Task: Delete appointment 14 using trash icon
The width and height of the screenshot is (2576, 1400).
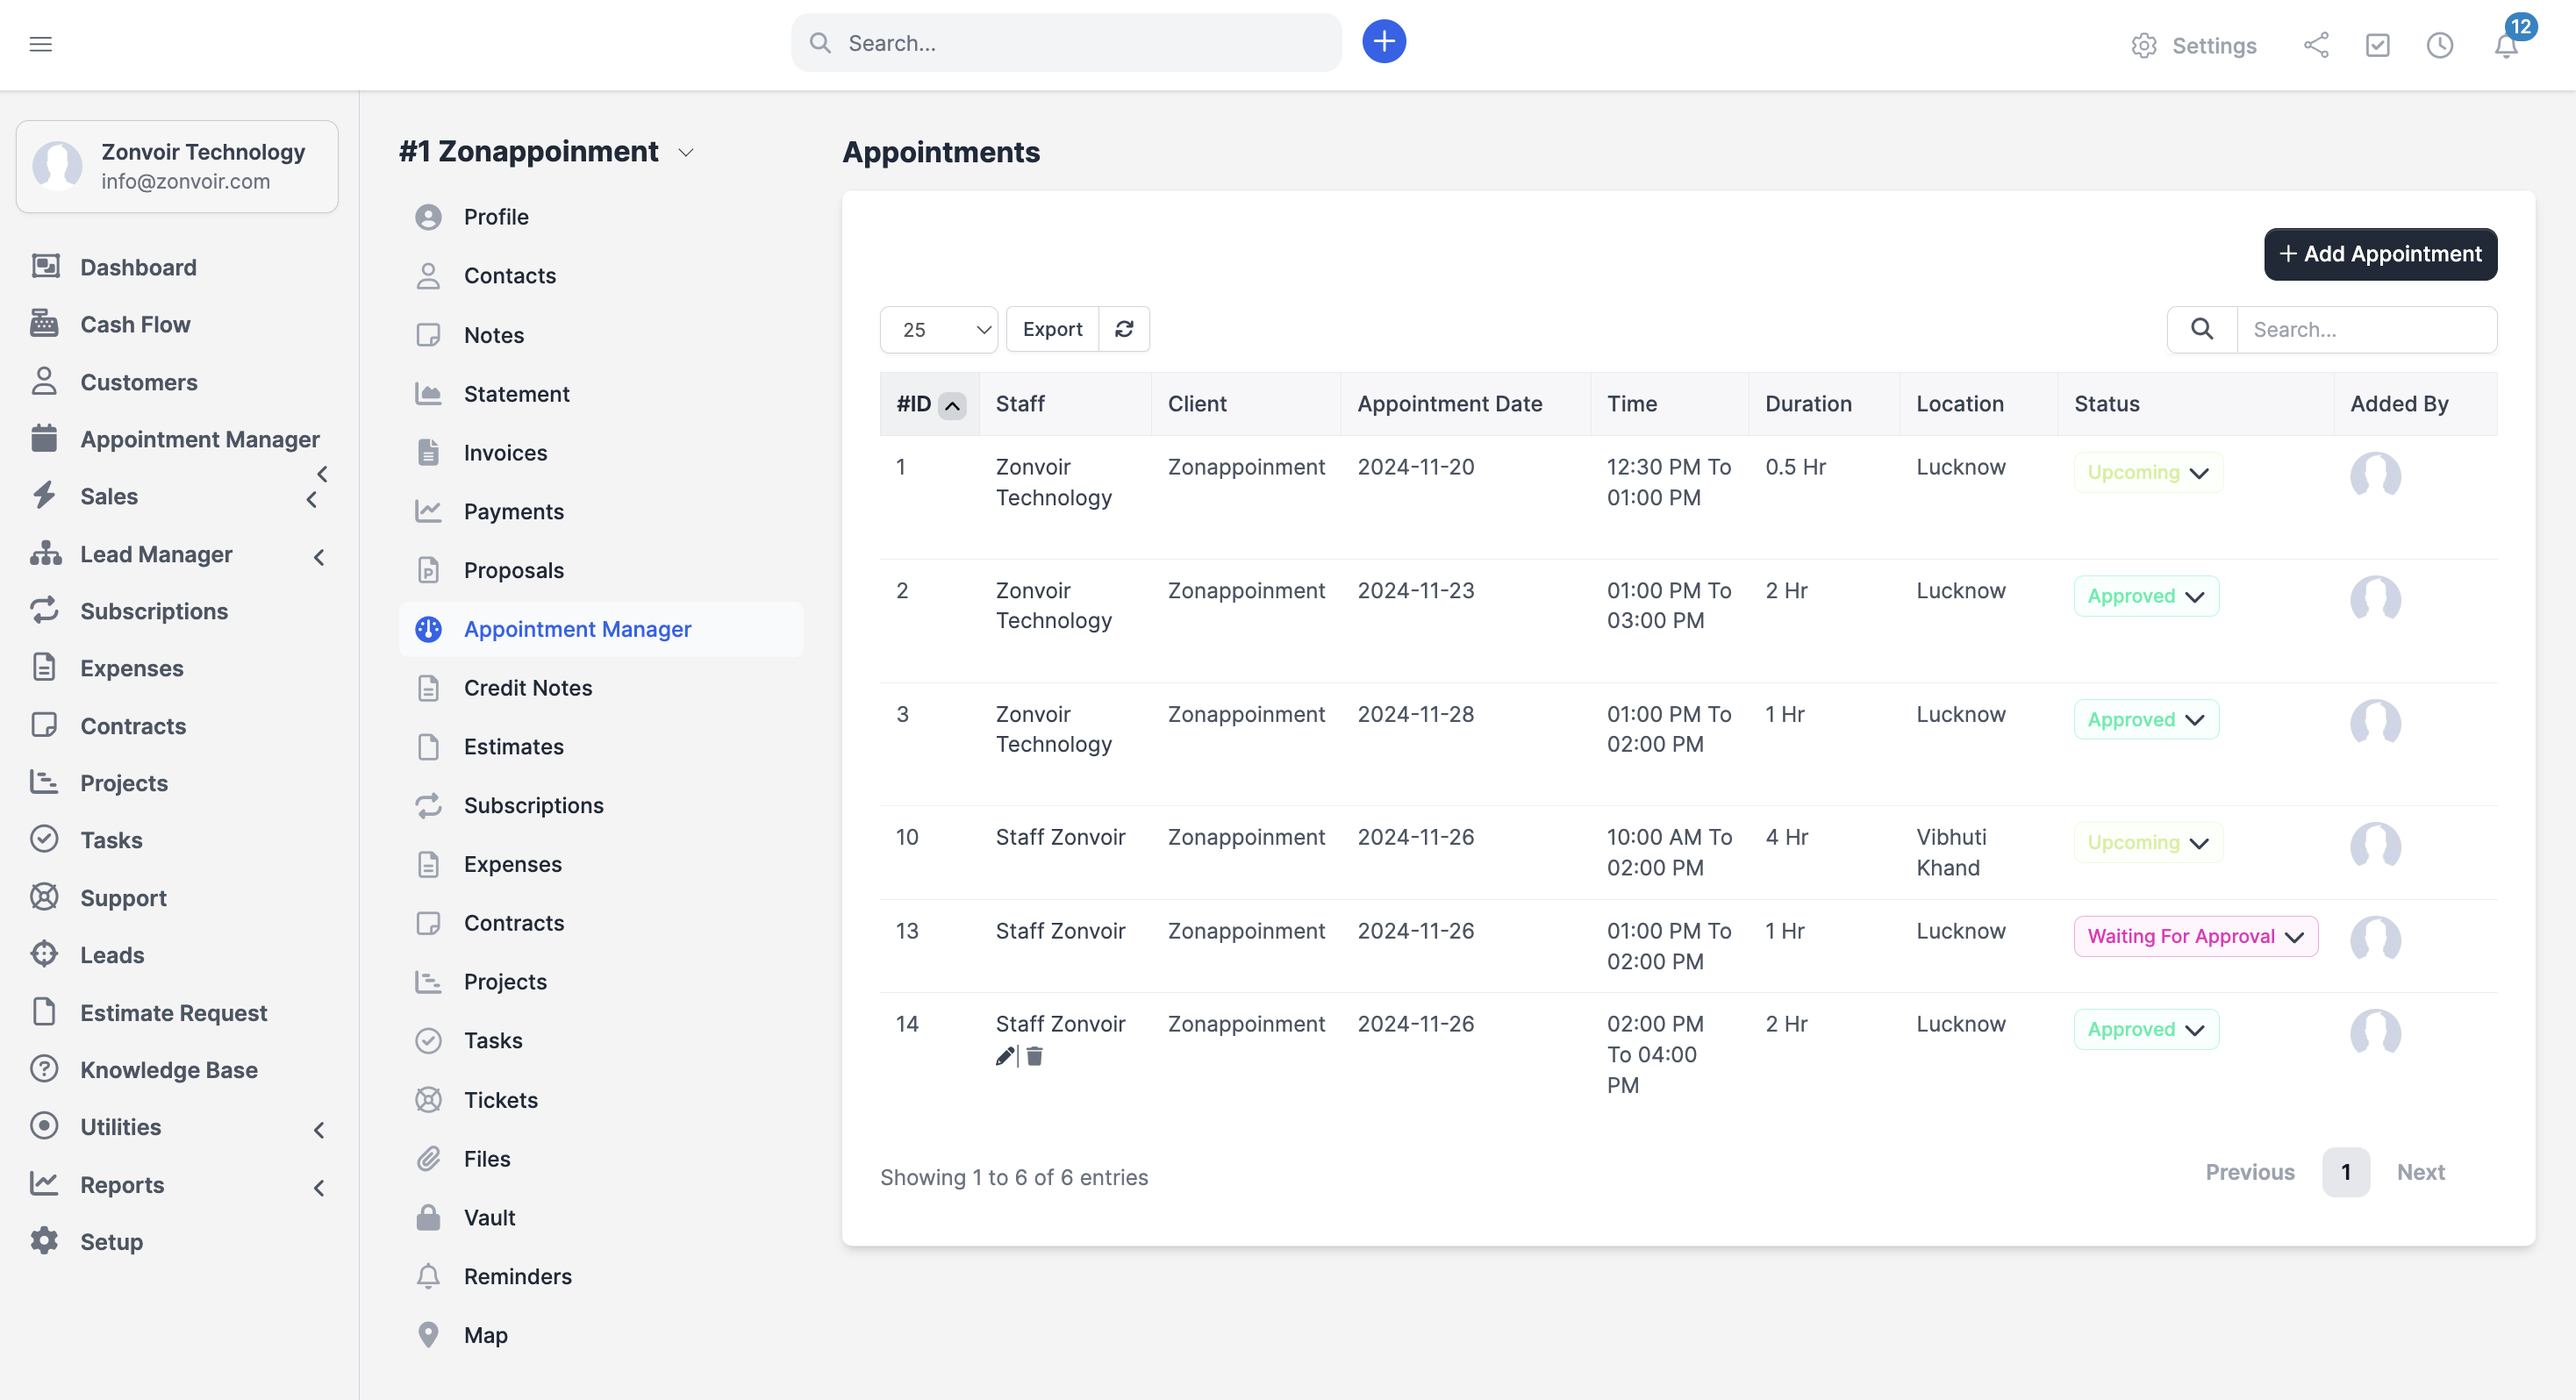Action: pyautogui.click(x=1034, y=1056)
